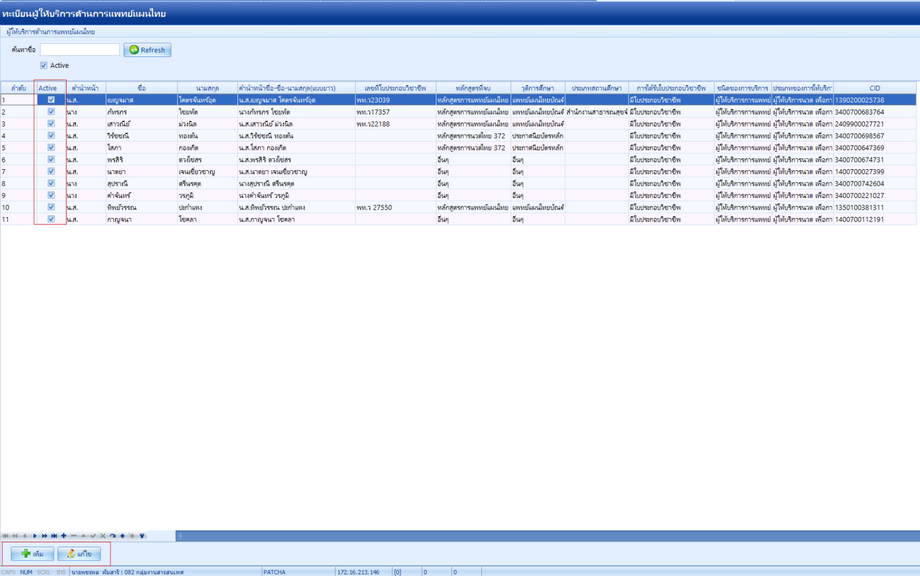Toggle Active checkbox in row 10
Screen dimensions: 920x576
pyautogui.click(x=51, y=207)
